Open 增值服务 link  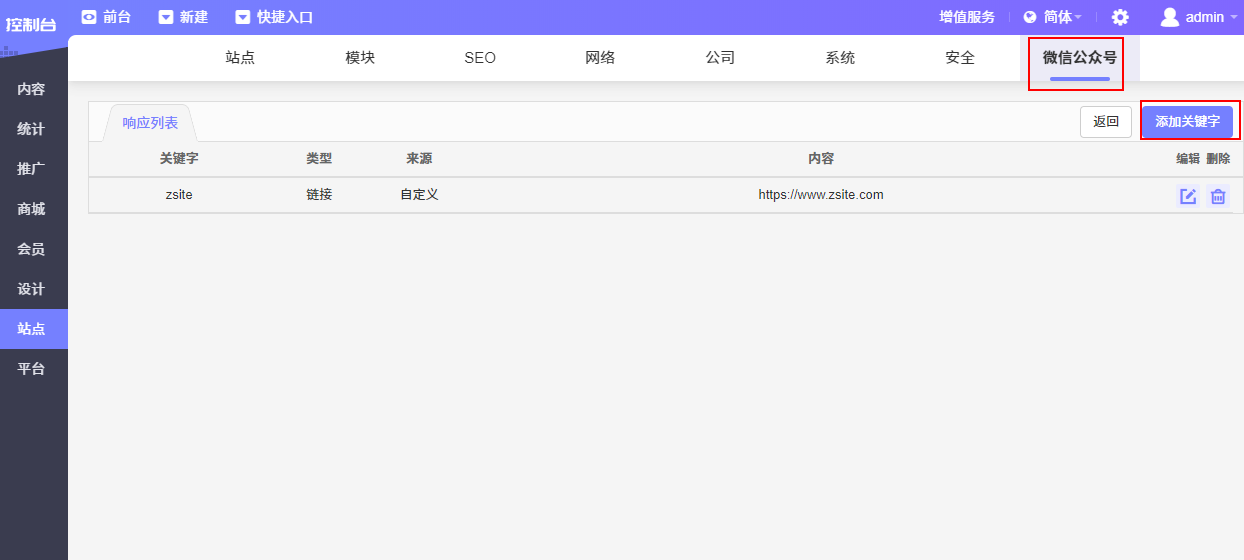[x=967, y=17]
